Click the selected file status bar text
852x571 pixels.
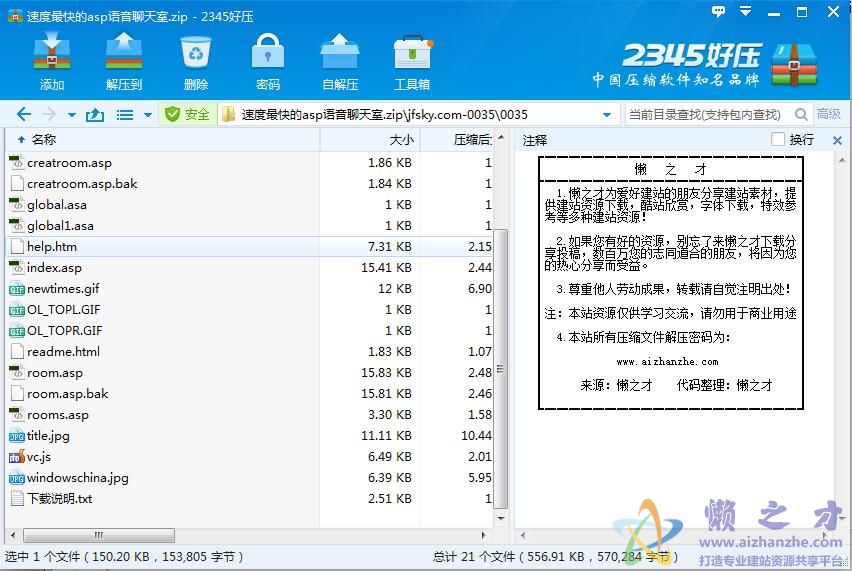tap(124, 557)
